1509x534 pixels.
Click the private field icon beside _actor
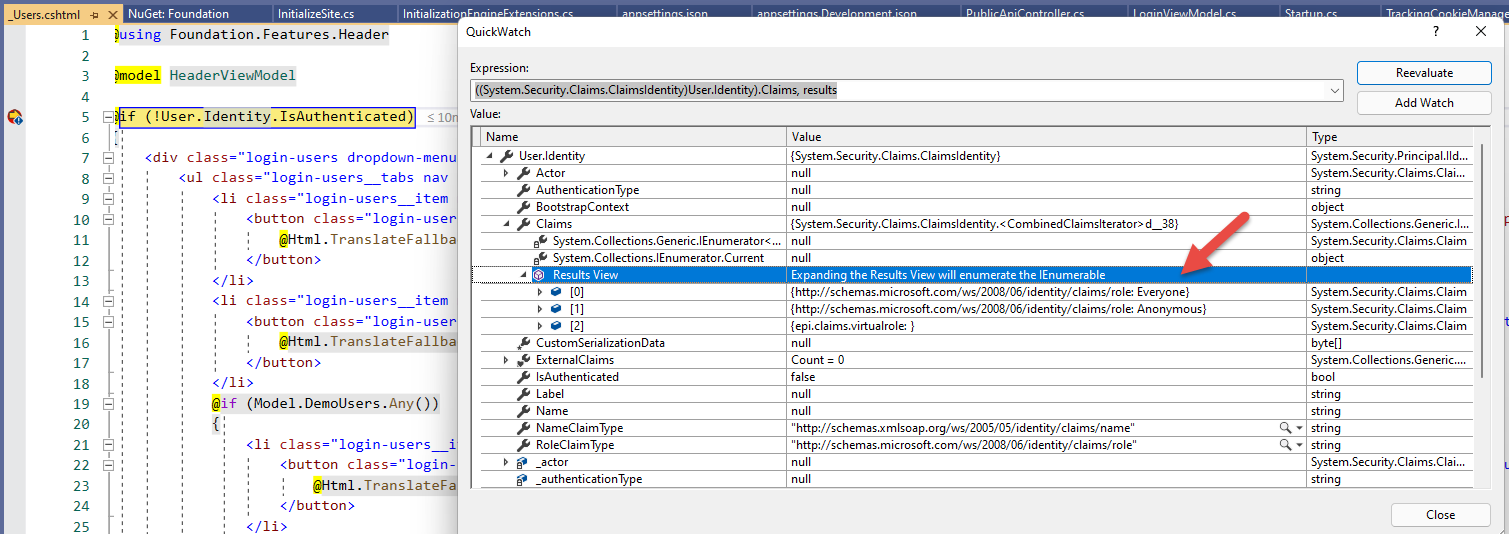[x=522, y=462]
